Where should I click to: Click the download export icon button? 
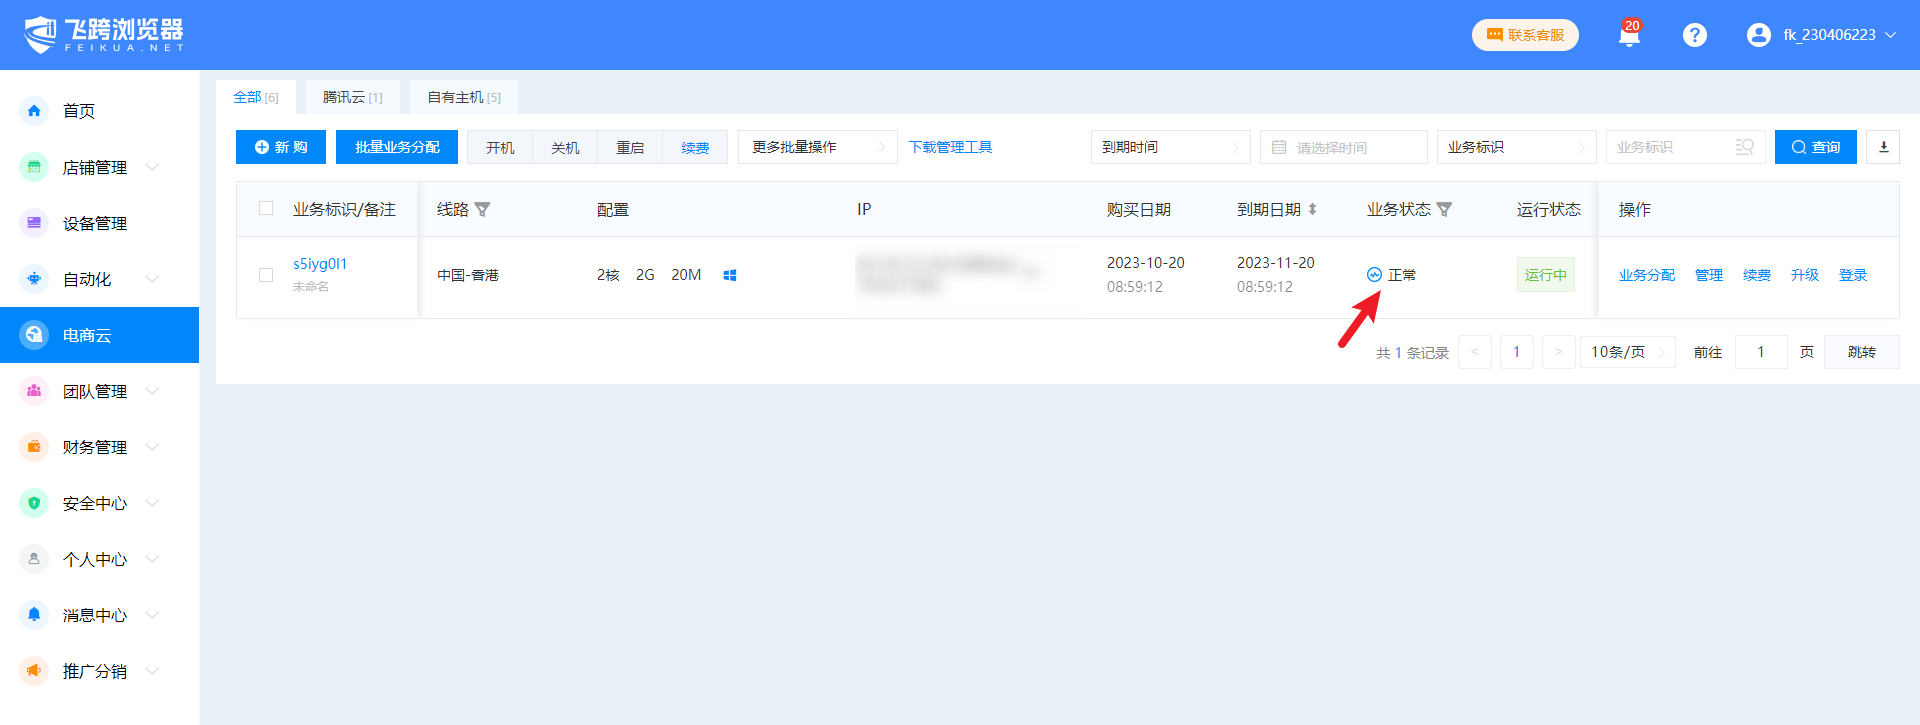coord(1883,147)
